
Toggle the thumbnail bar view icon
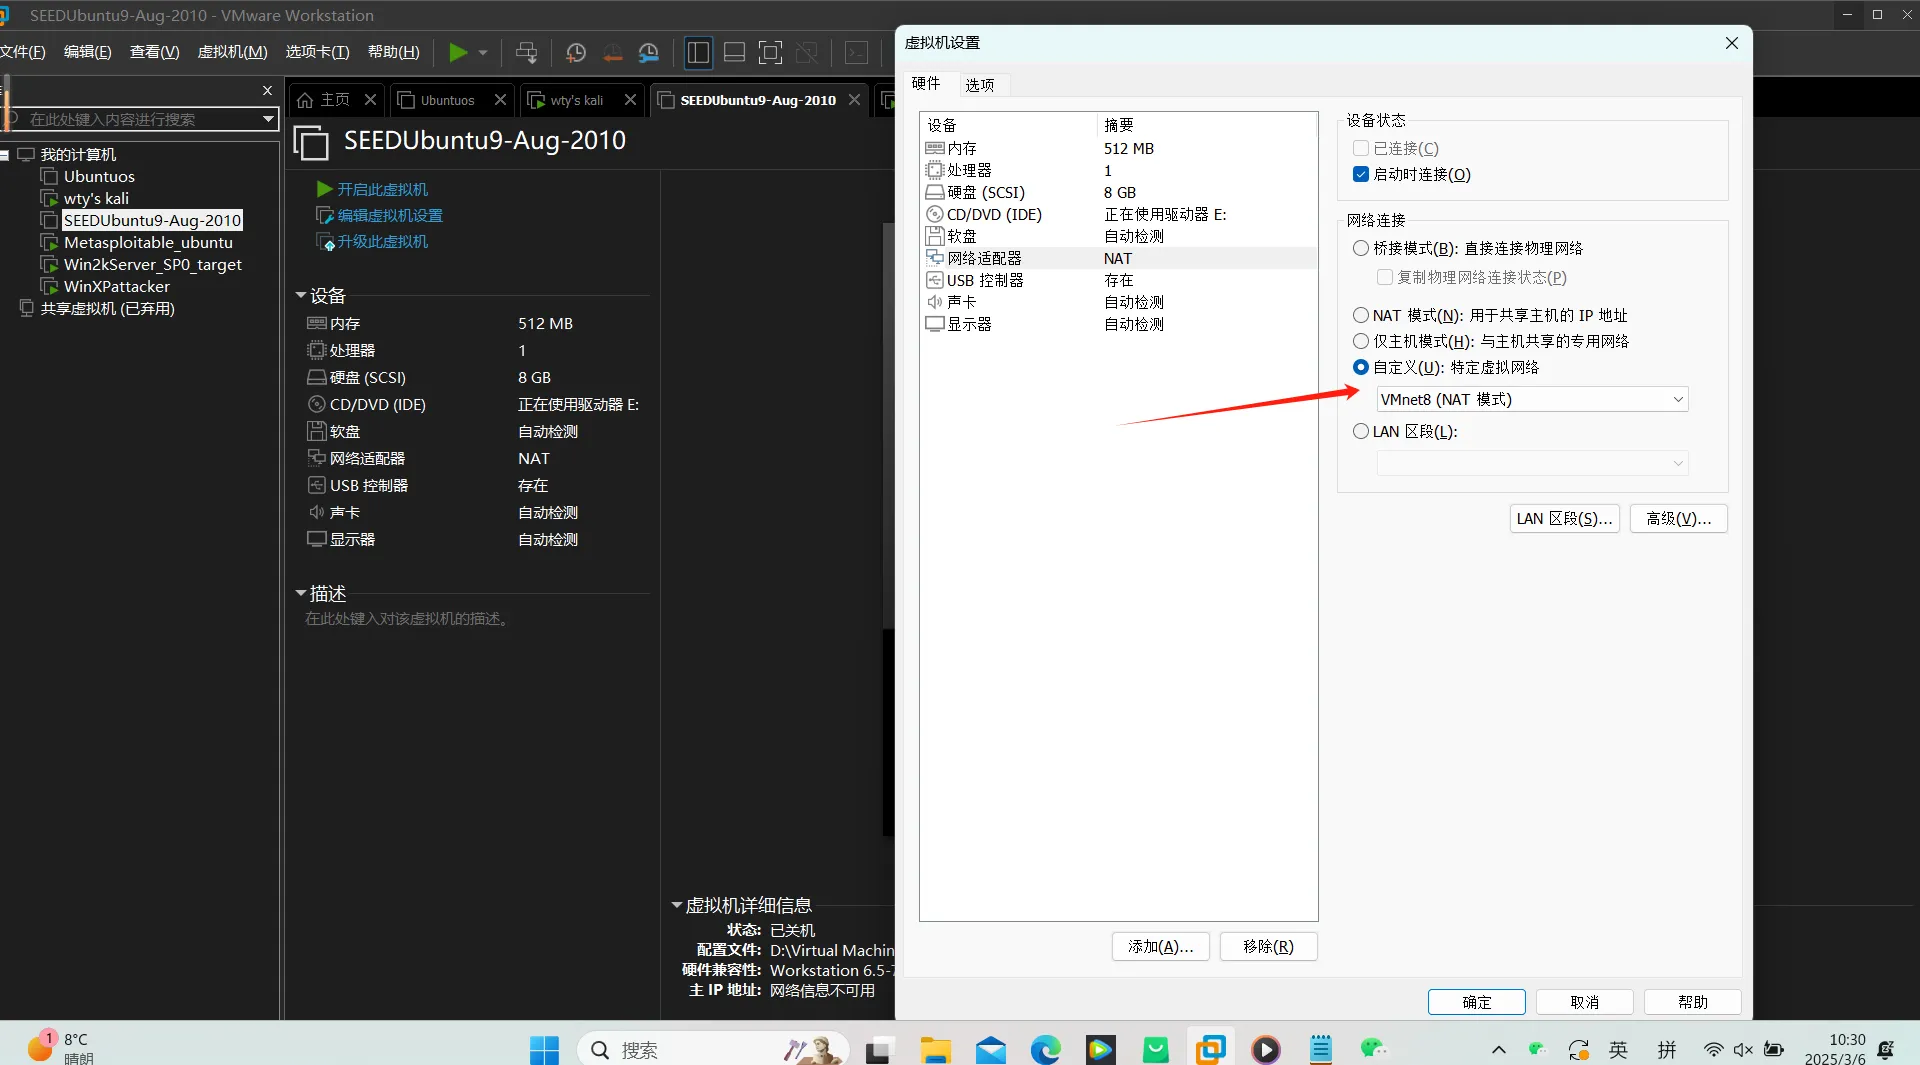[734, 52]
